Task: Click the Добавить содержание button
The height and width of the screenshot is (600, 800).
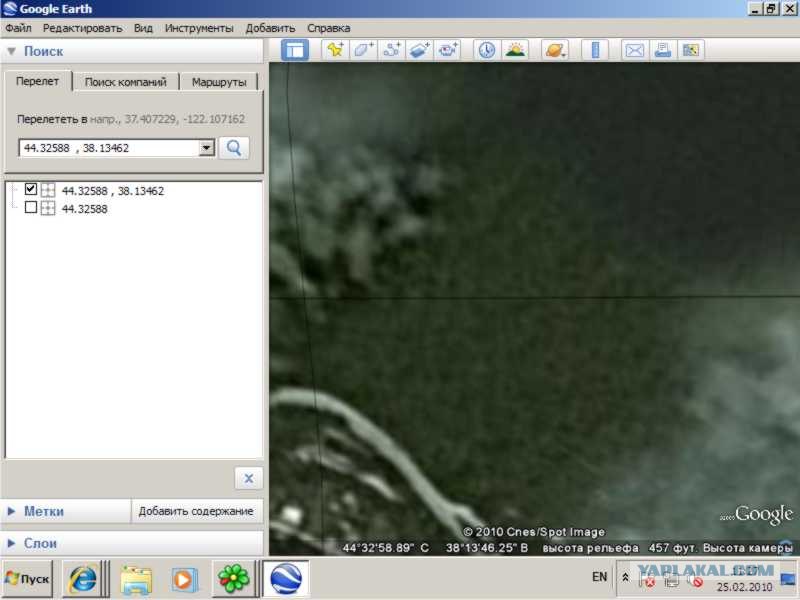Action: 196,511
